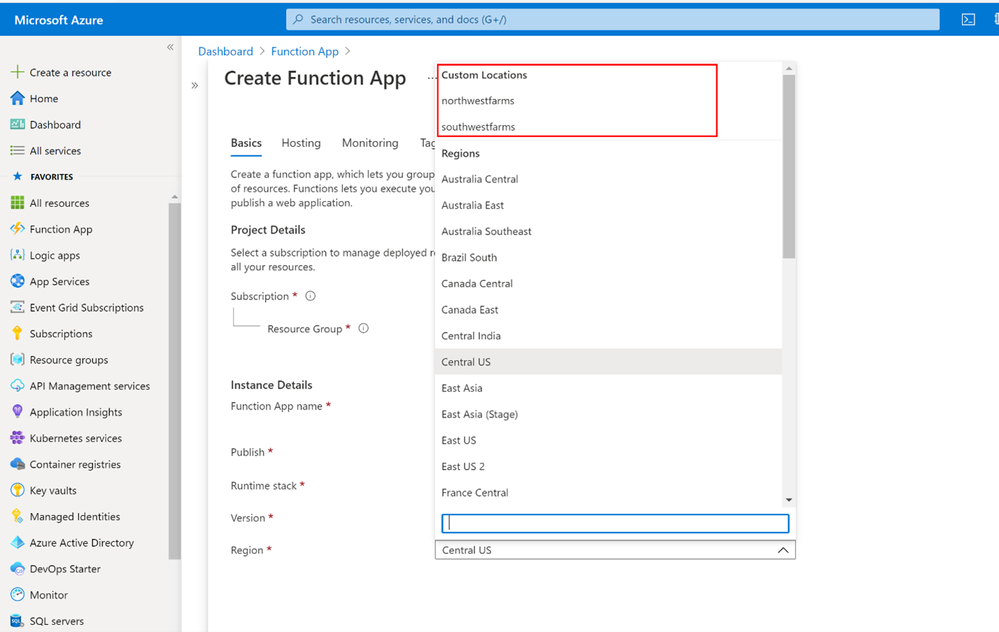This screenshot has height=632, width=999.
Task: Click the Application Insights bulb icon
Action: (17, 412)
